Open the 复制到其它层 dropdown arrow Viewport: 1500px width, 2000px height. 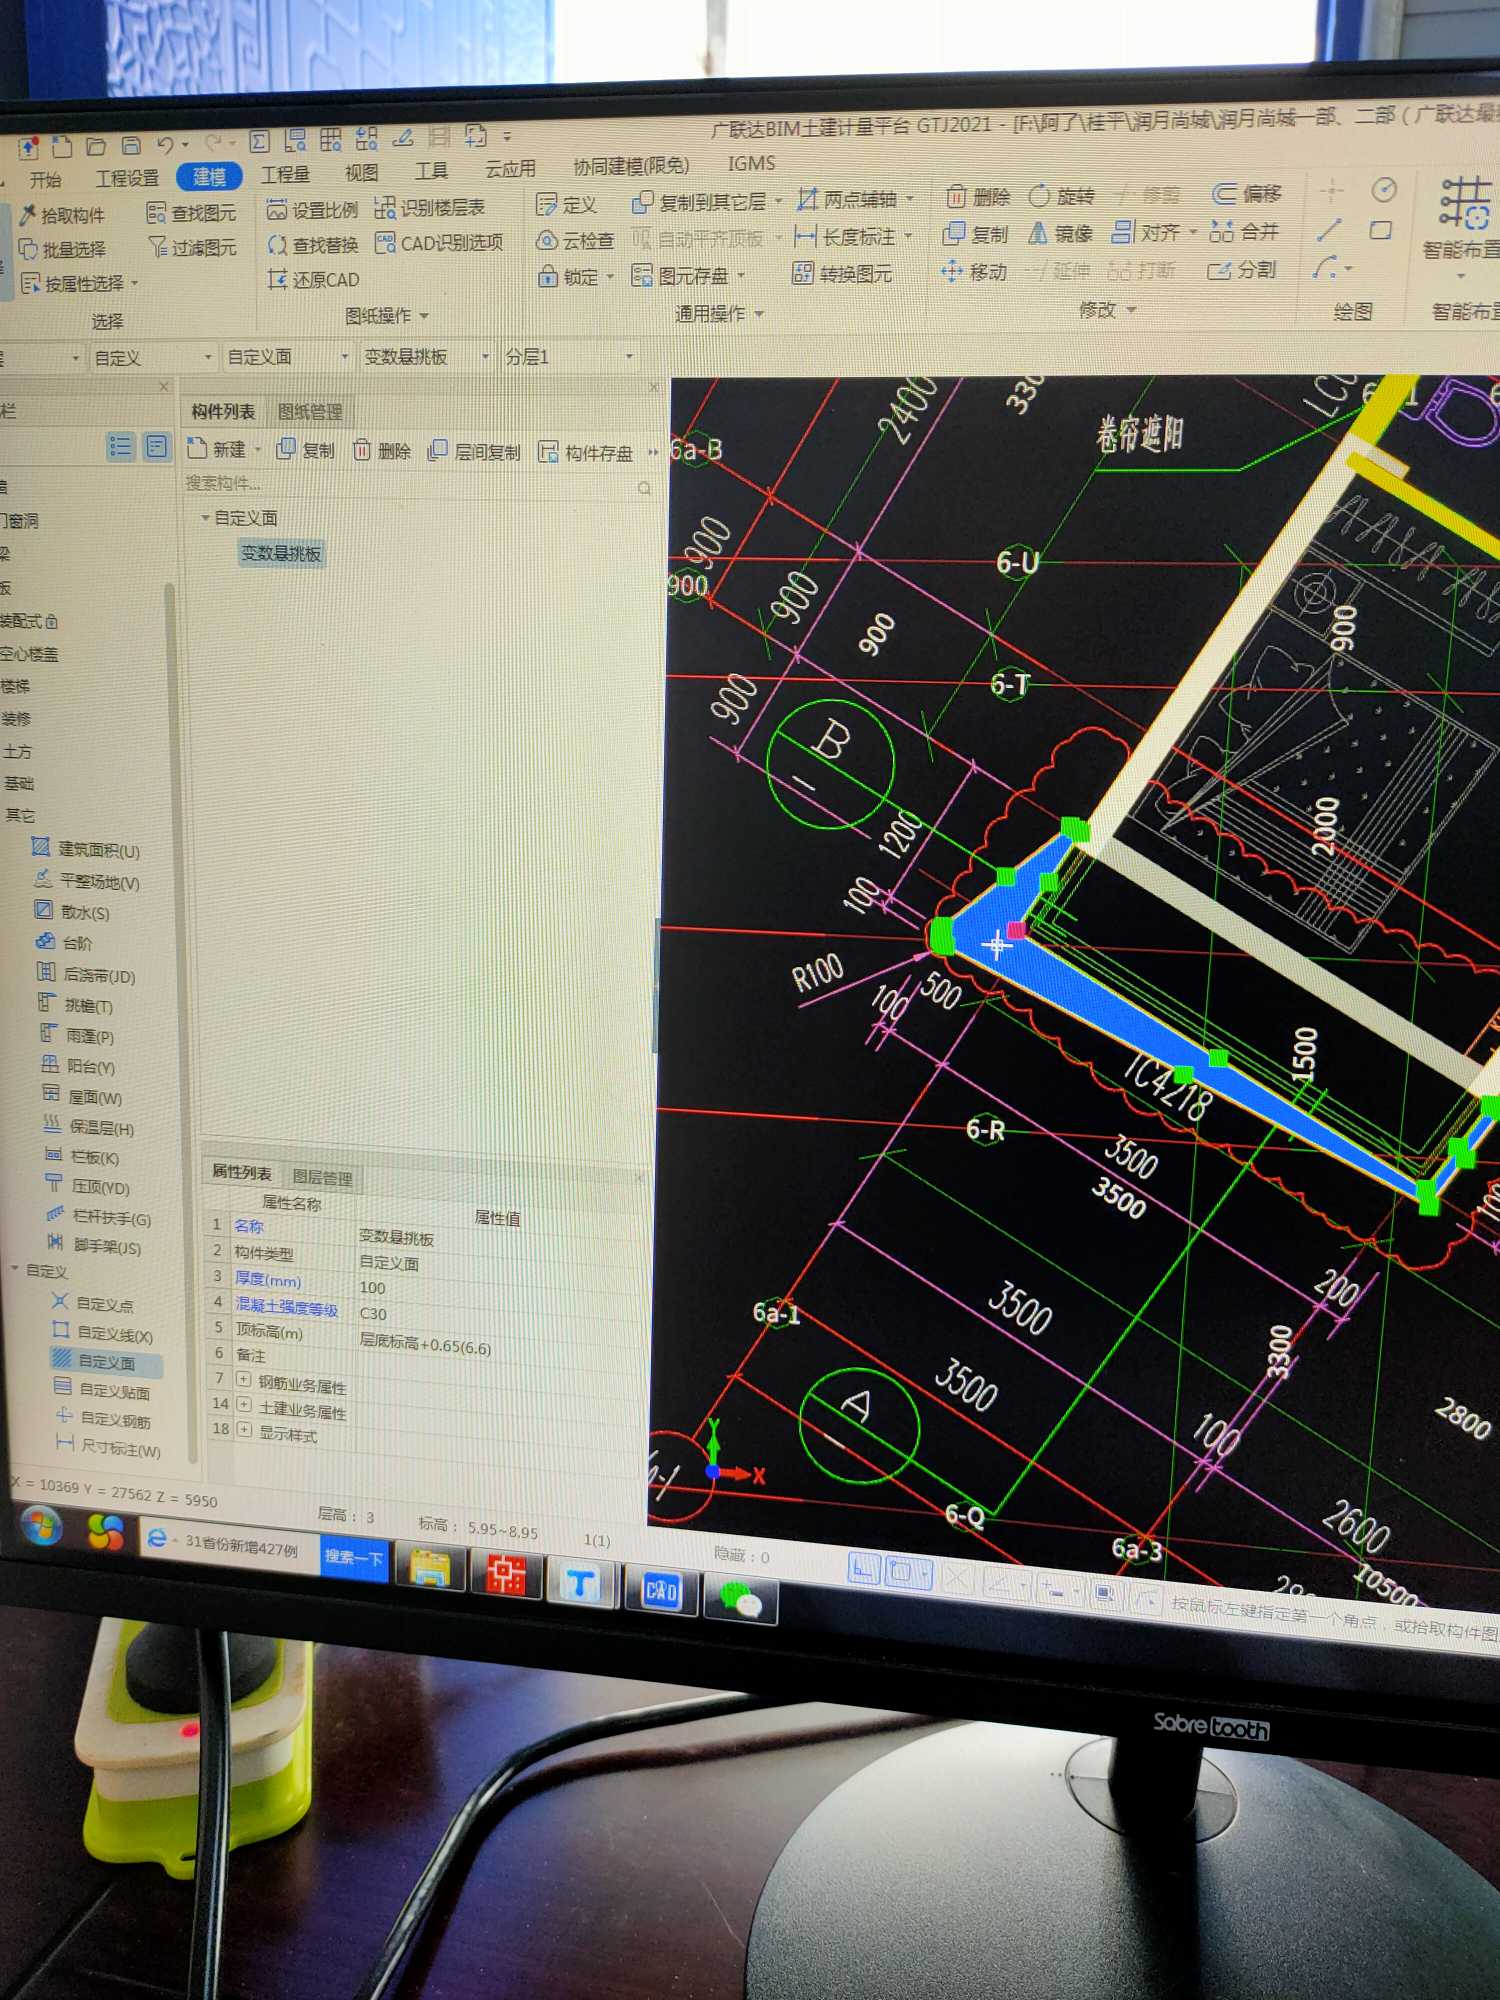tap(778, 201)
